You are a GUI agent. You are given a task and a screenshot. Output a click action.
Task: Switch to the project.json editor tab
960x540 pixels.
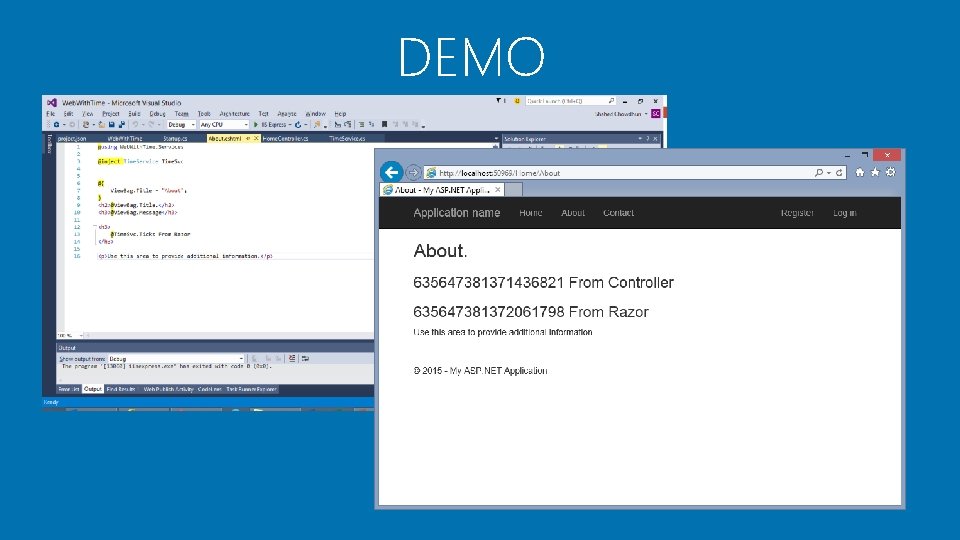point(72,139)
